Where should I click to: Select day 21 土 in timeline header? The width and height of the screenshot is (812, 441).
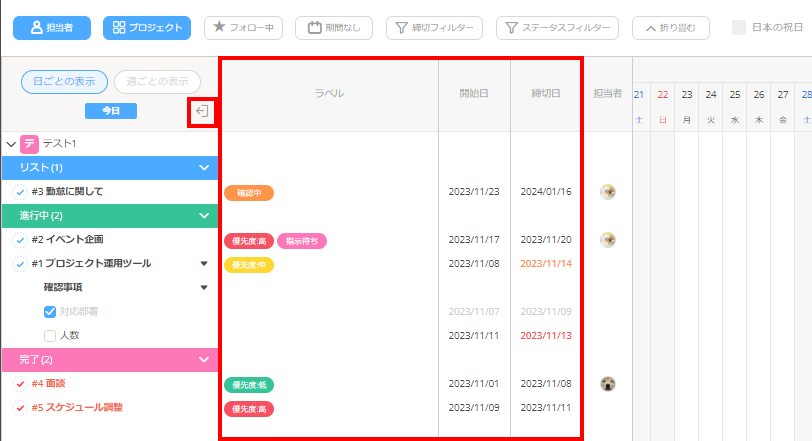pyautogui.click(x=639, y=107)
